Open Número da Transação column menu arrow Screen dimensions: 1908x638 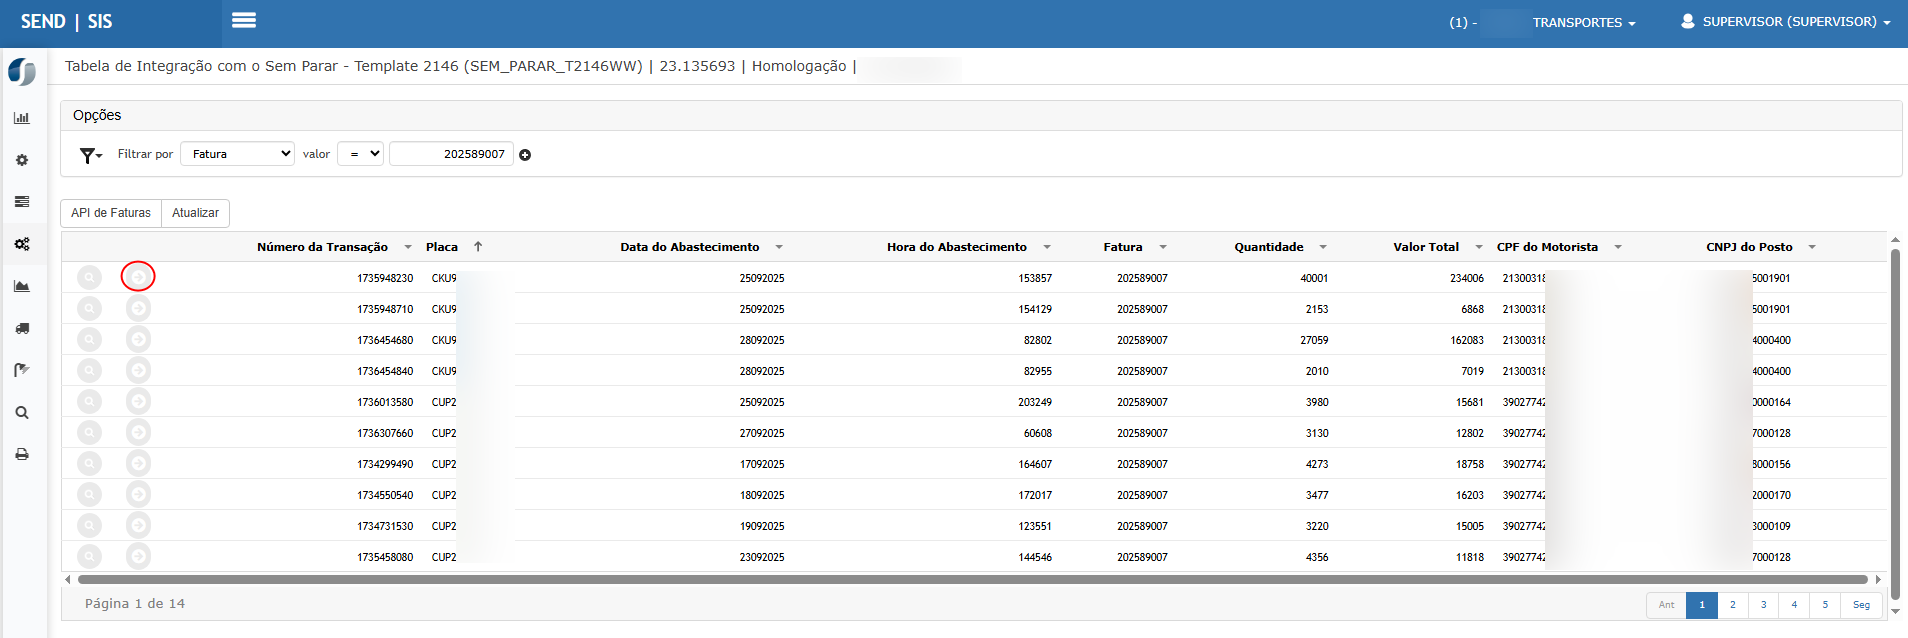coord(408,247)
